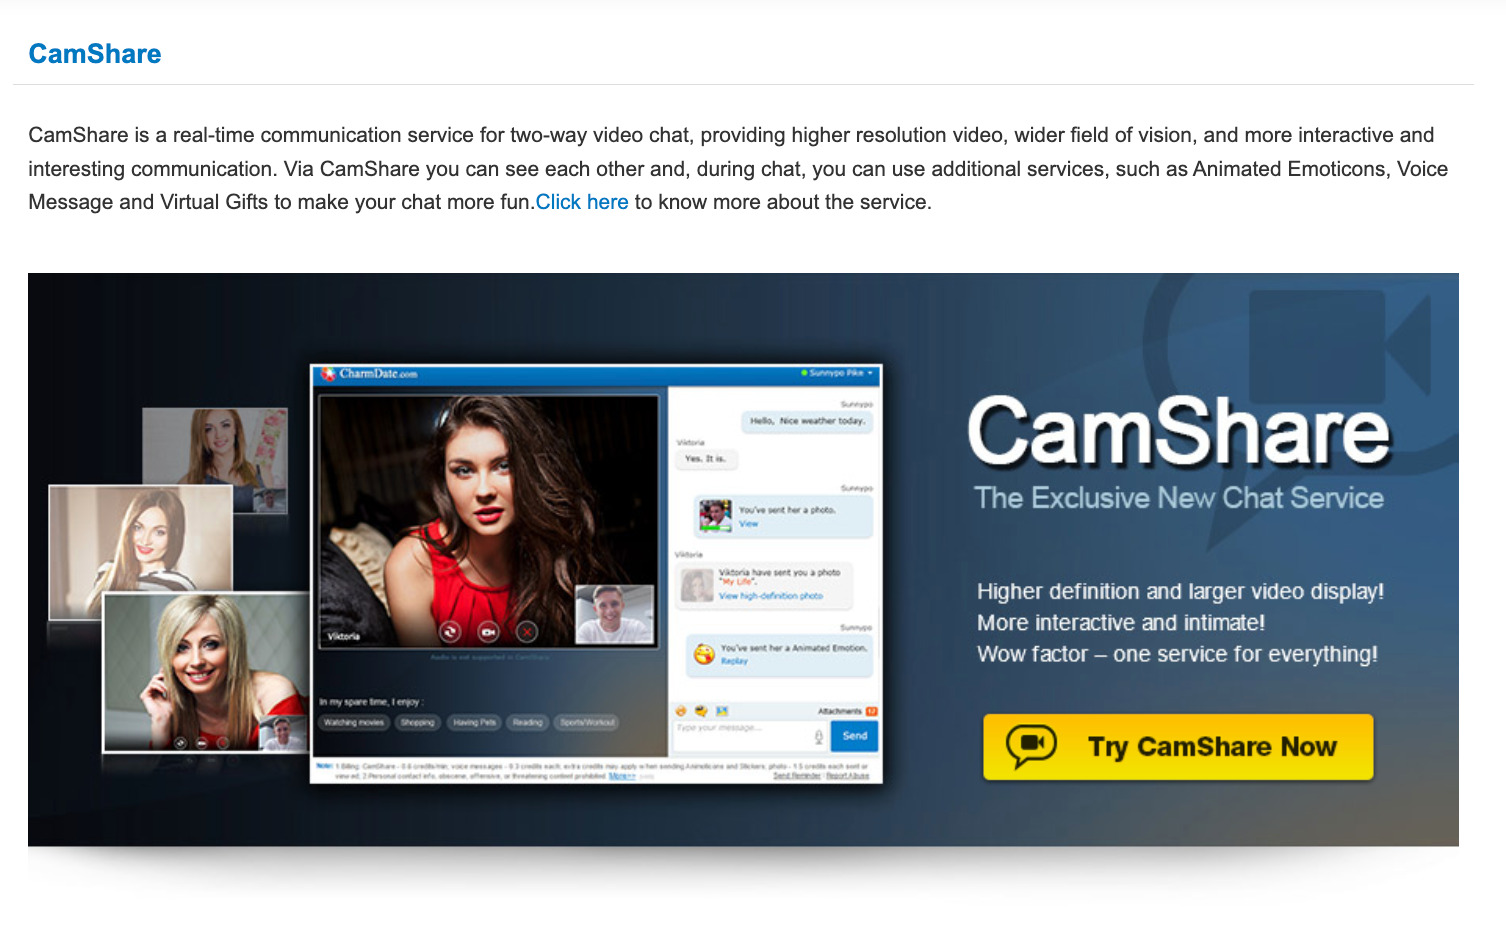The image size is (1506, 946).
Task: Click the CharmDate.com logo in the mockup
Action: (x=370, y=374)
